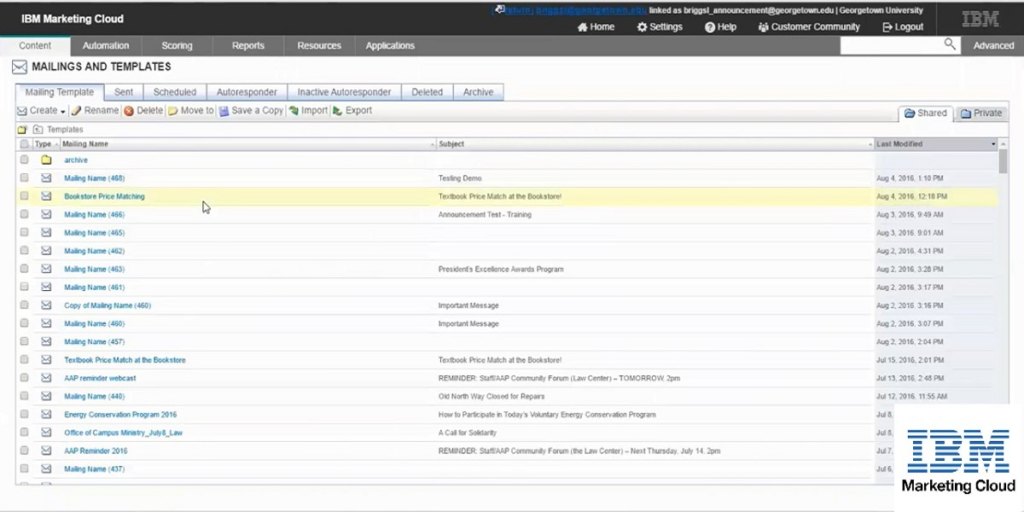1024x512 pixels.
Task: Check the box for Mailing Name (463)
Action: point(24,268)
